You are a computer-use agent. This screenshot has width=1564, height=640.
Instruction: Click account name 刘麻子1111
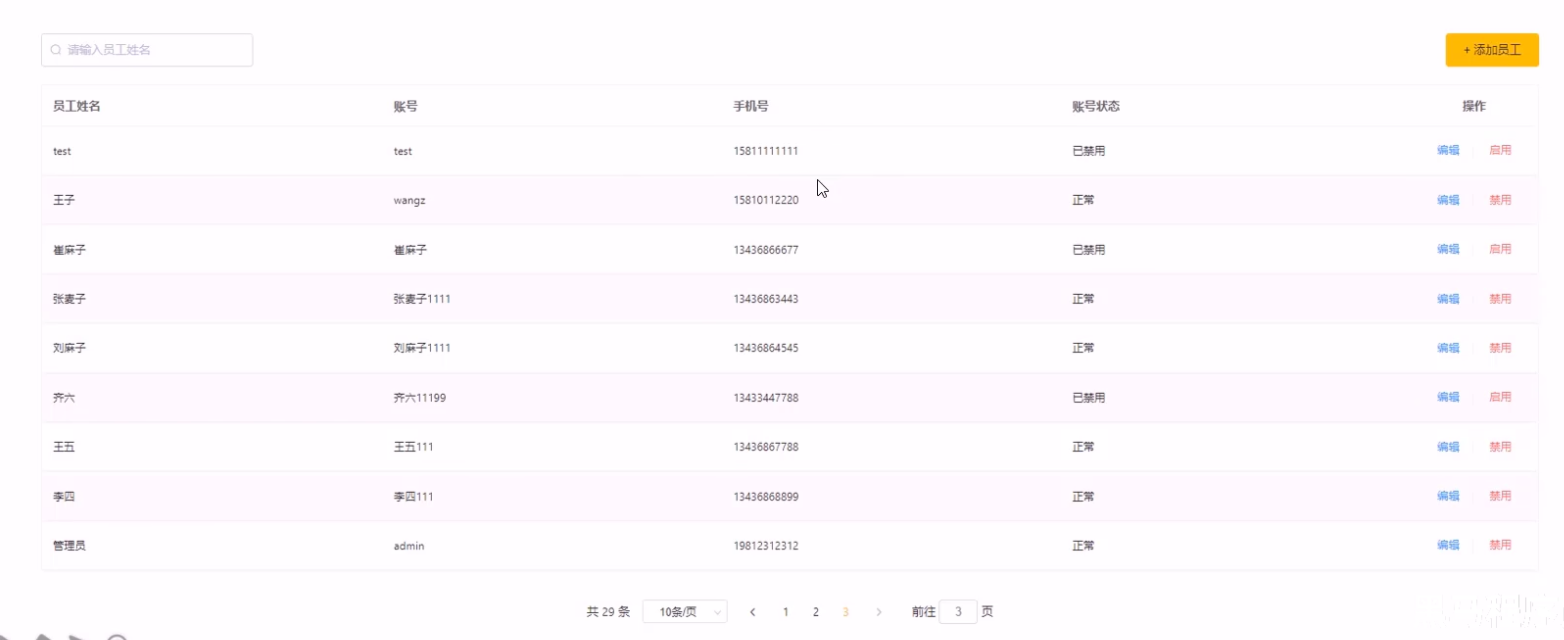click(x=422, y=348)
